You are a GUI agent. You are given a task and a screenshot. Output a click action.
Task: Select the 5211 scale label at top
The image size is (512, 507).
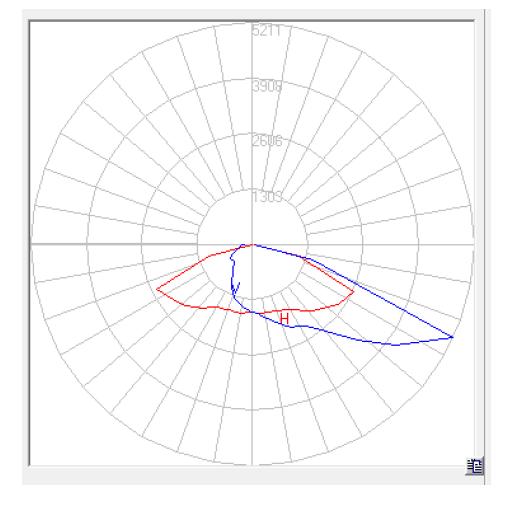(267, 31)
